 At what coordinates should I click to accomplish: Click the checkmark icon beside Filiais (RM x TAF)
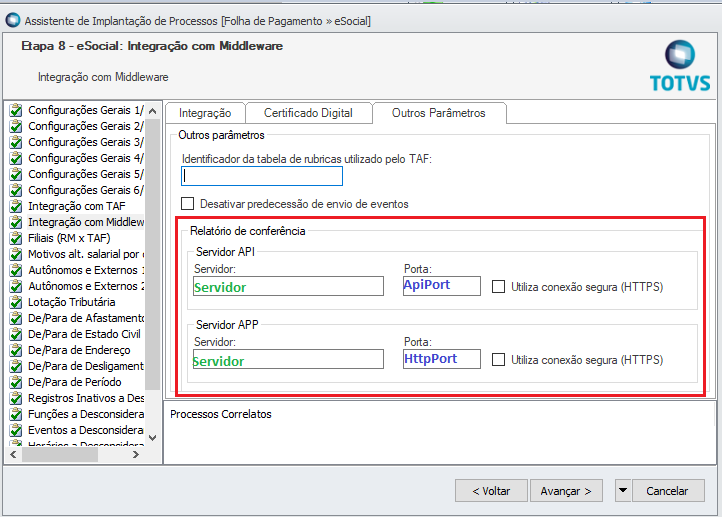[16, 238]
